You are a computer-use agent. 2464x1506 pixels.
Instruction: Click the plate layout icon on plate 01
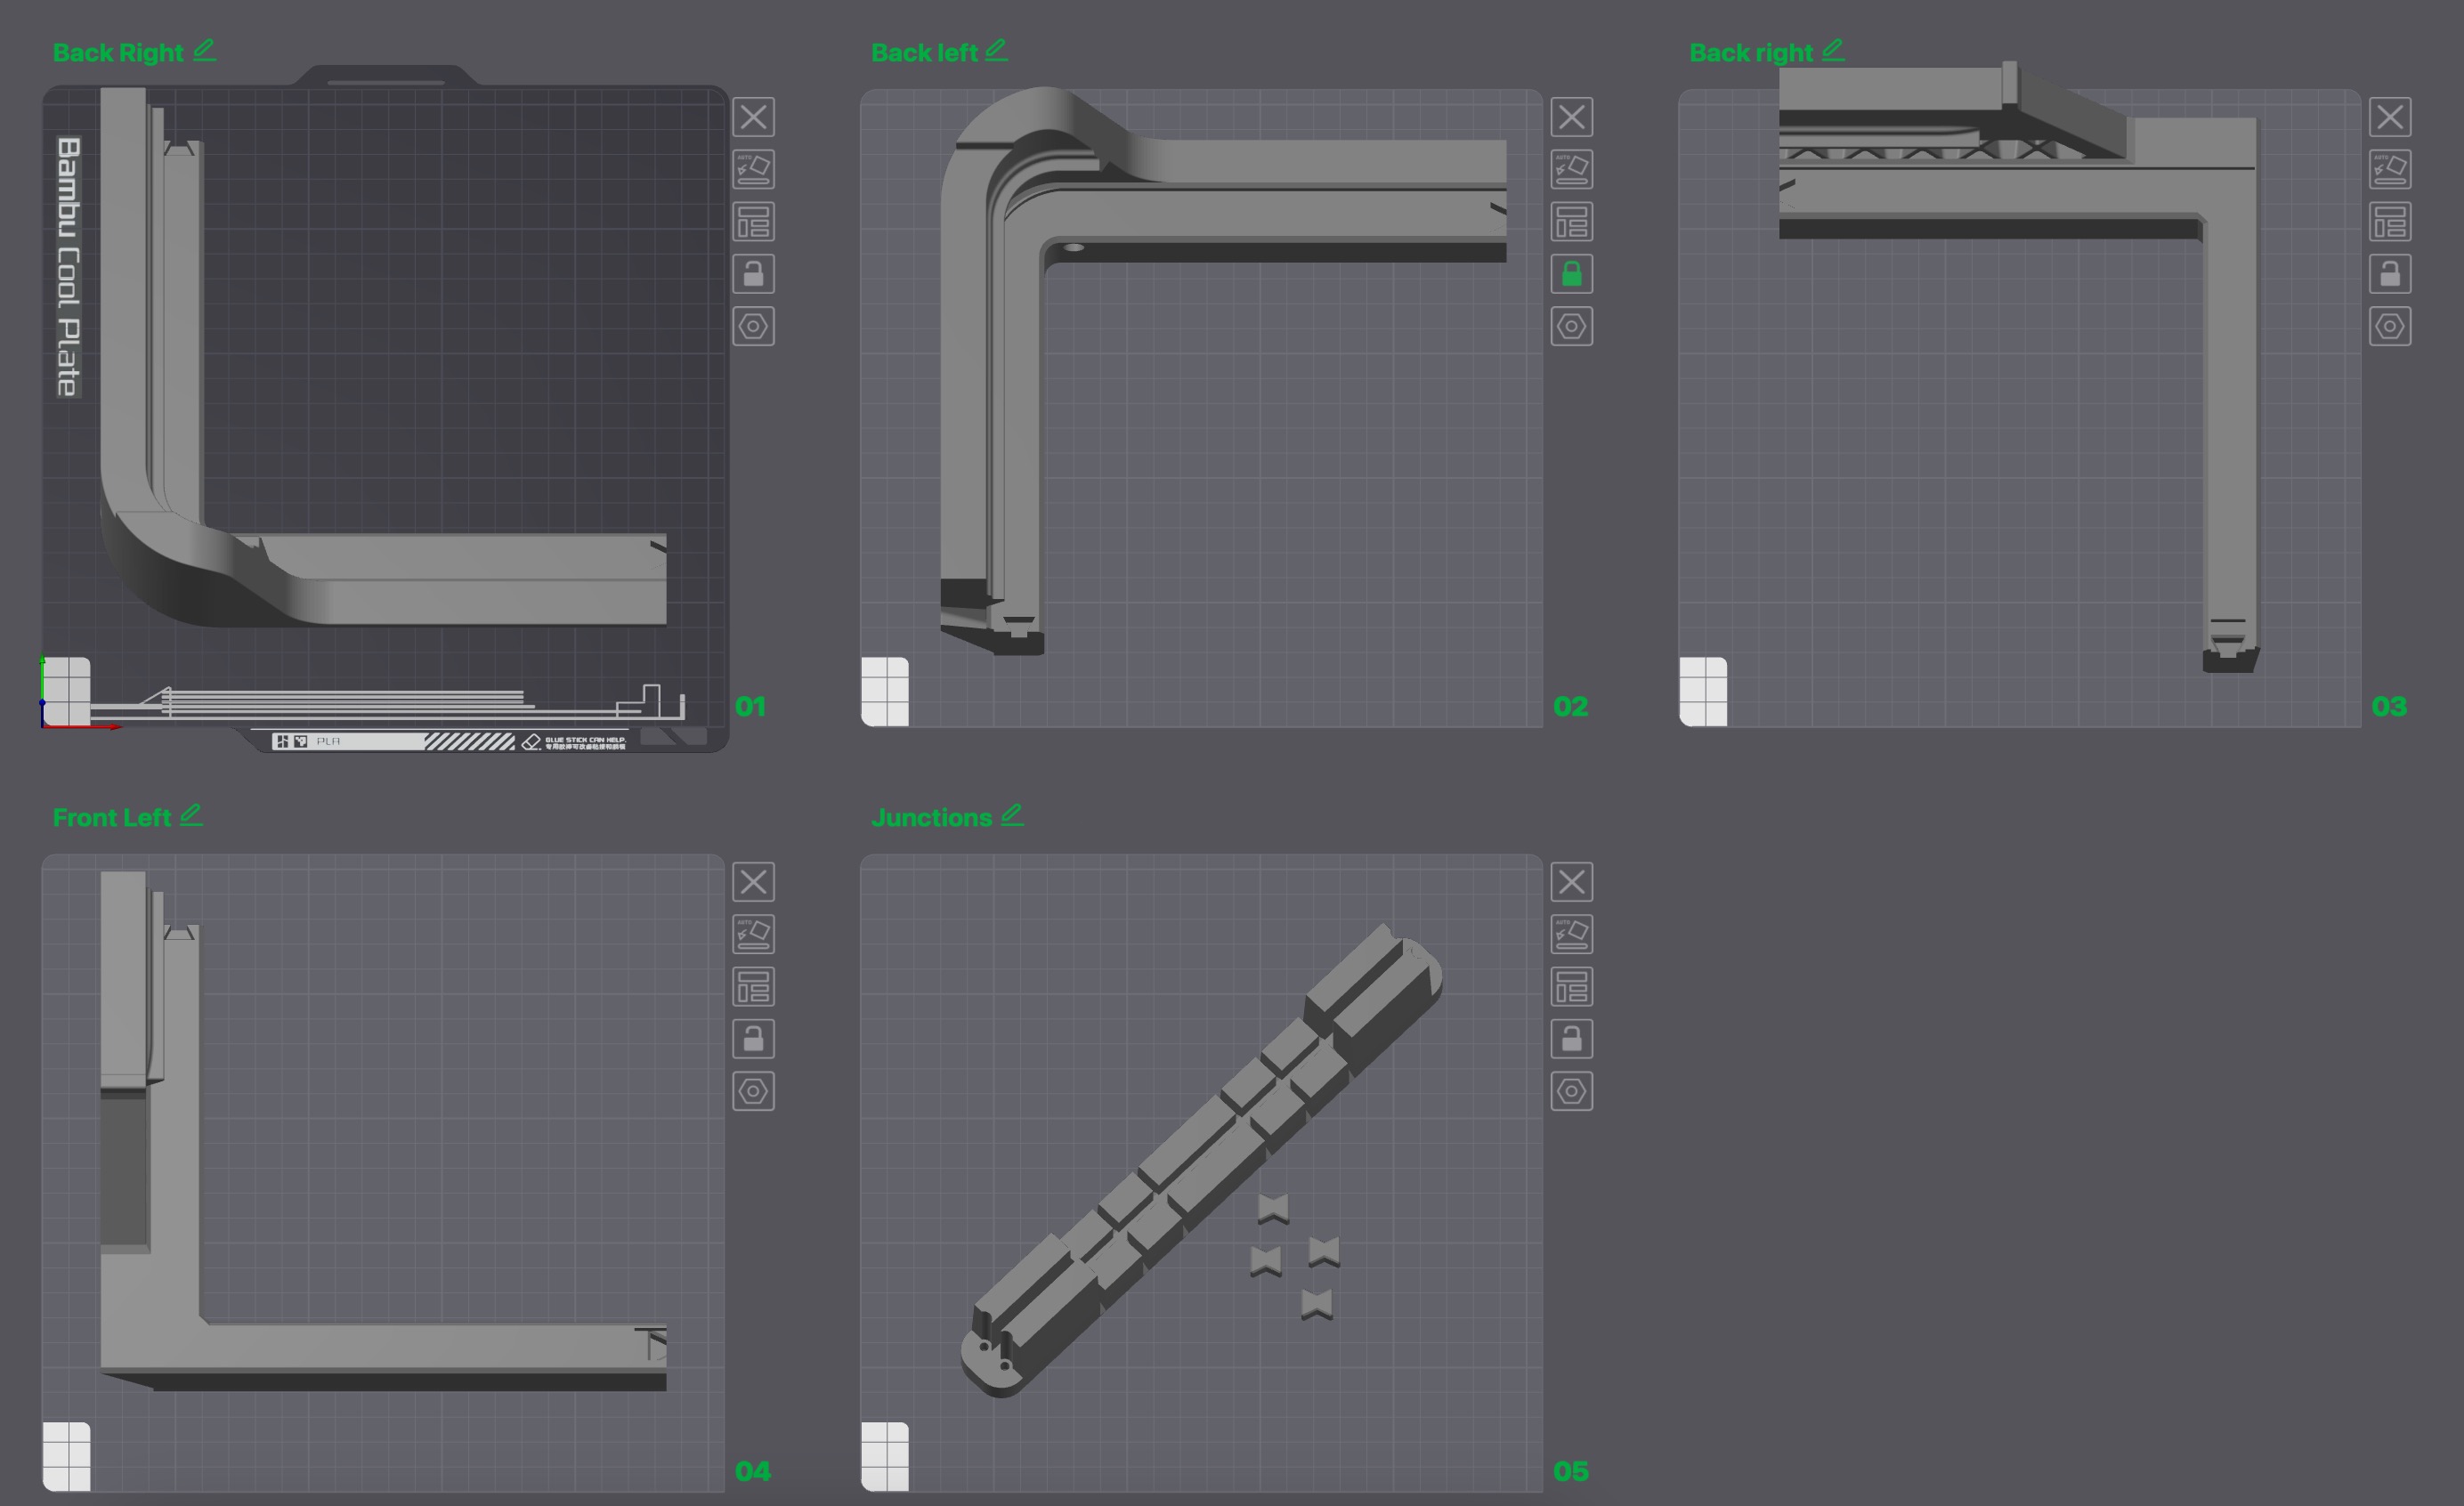click(754, 221)
